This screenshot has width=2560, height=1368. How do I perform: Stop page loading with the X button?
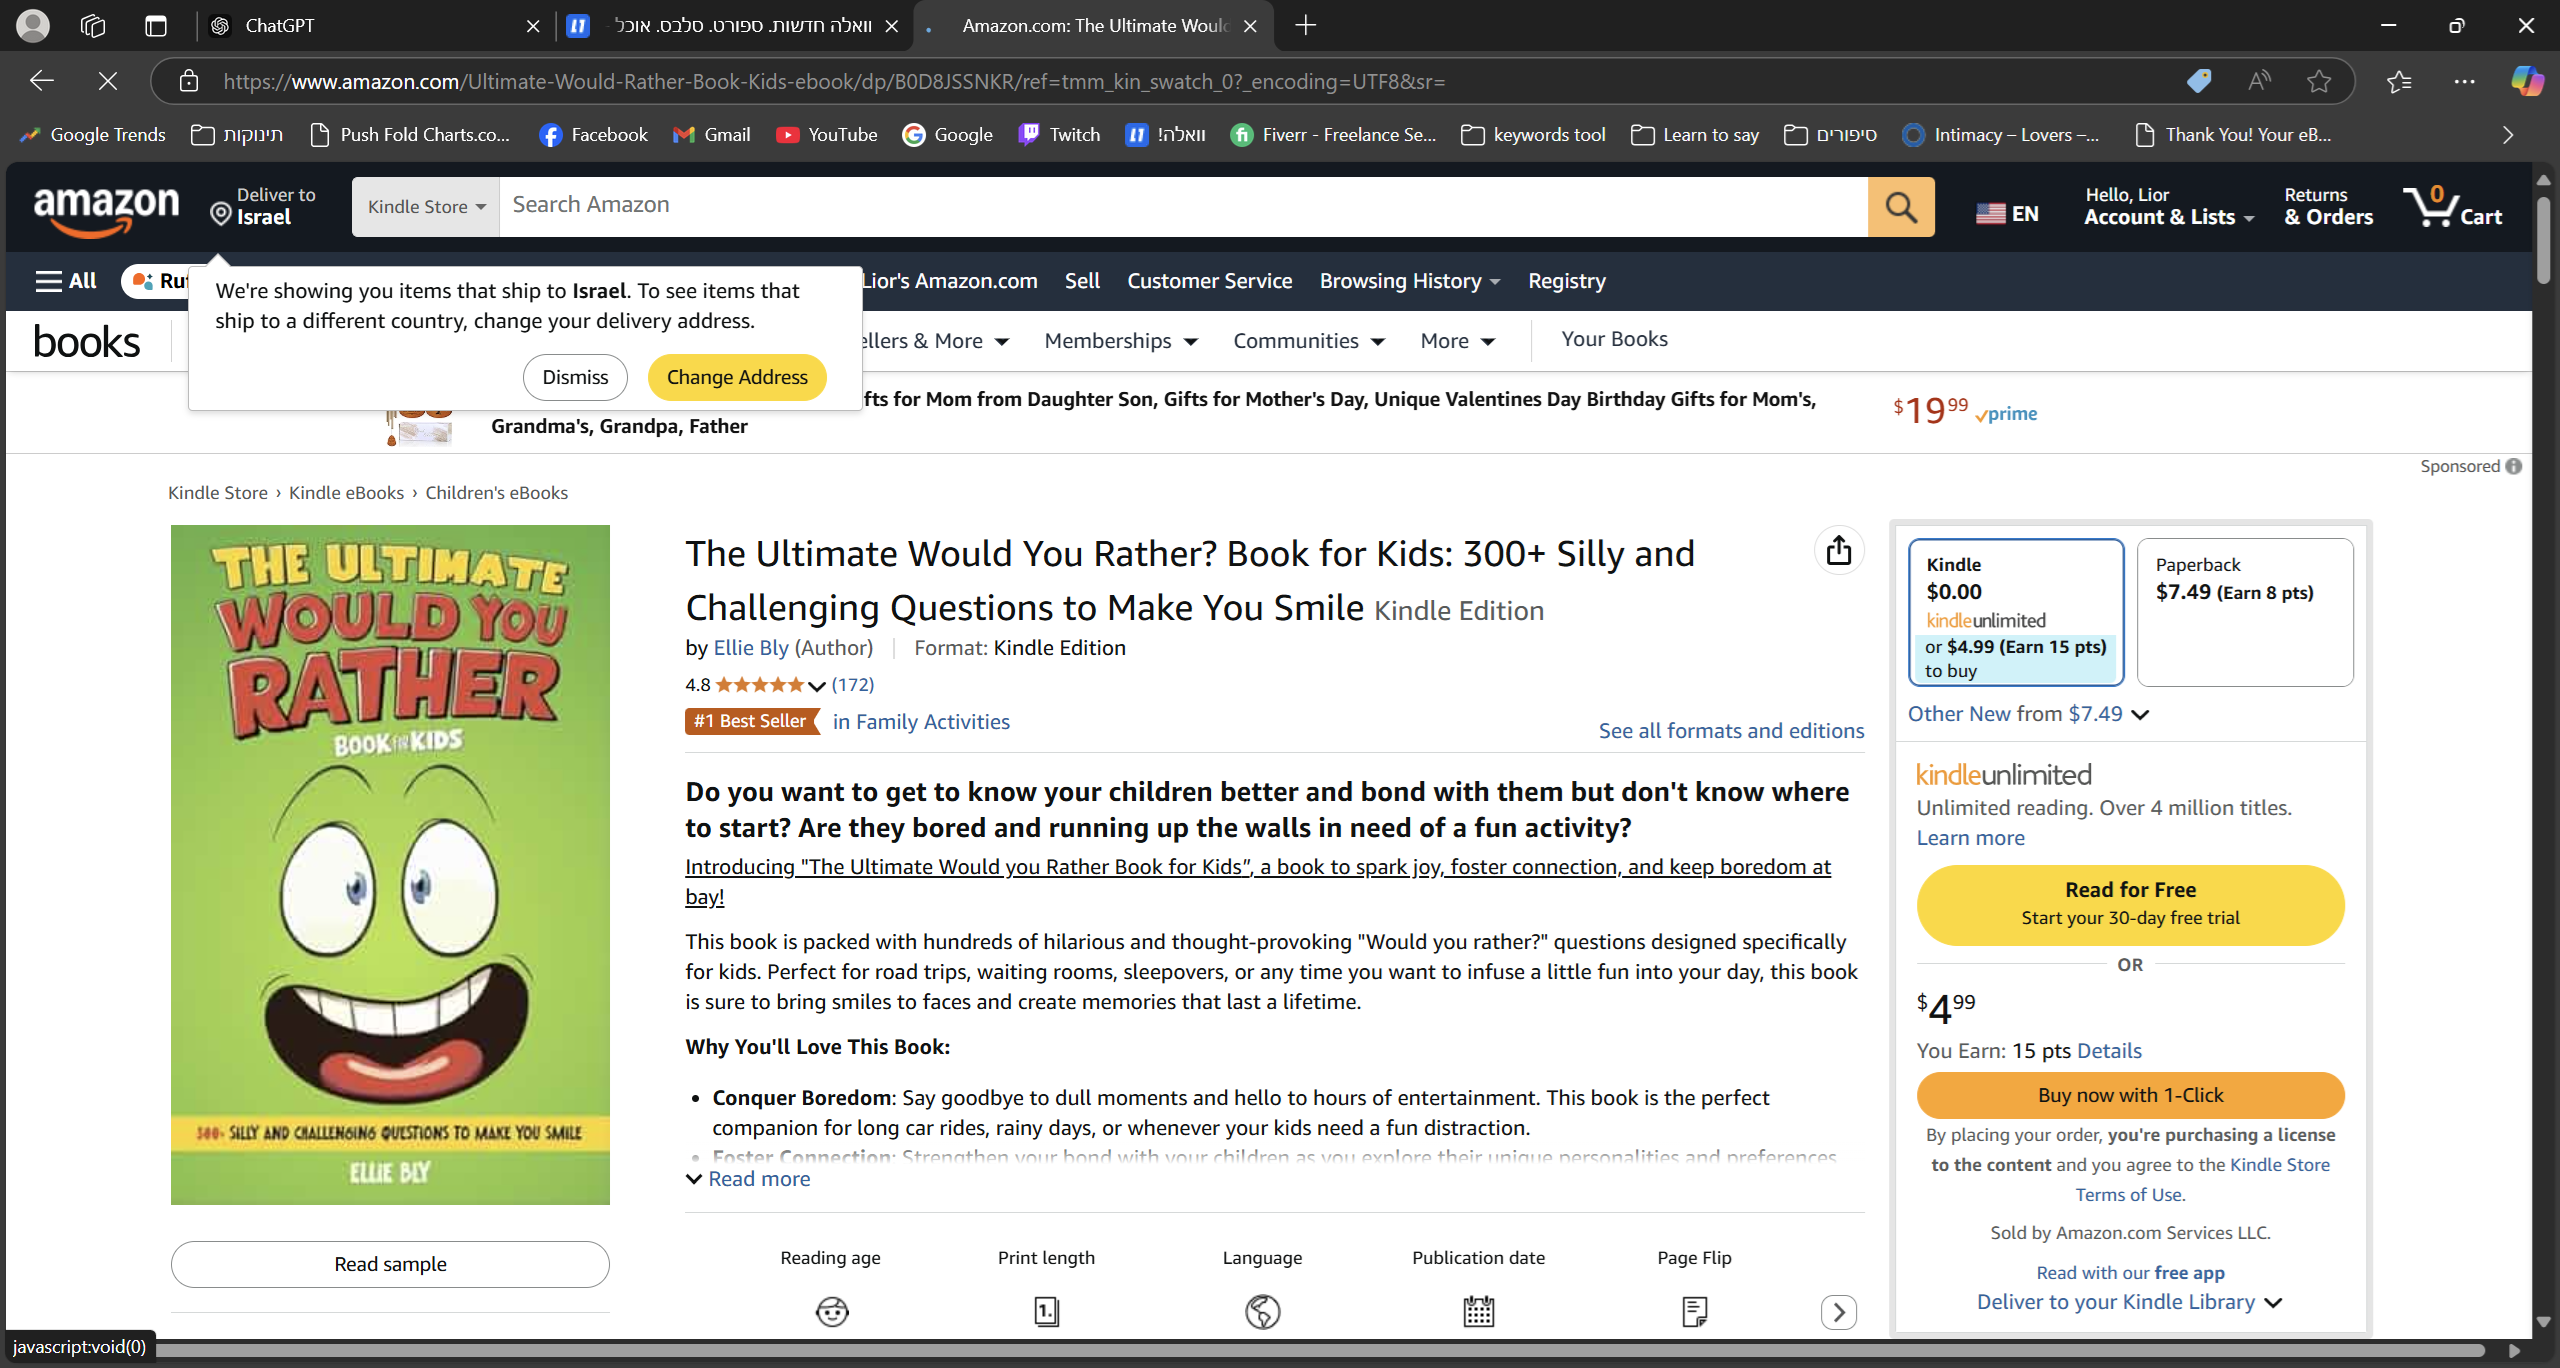click(108, 81)
